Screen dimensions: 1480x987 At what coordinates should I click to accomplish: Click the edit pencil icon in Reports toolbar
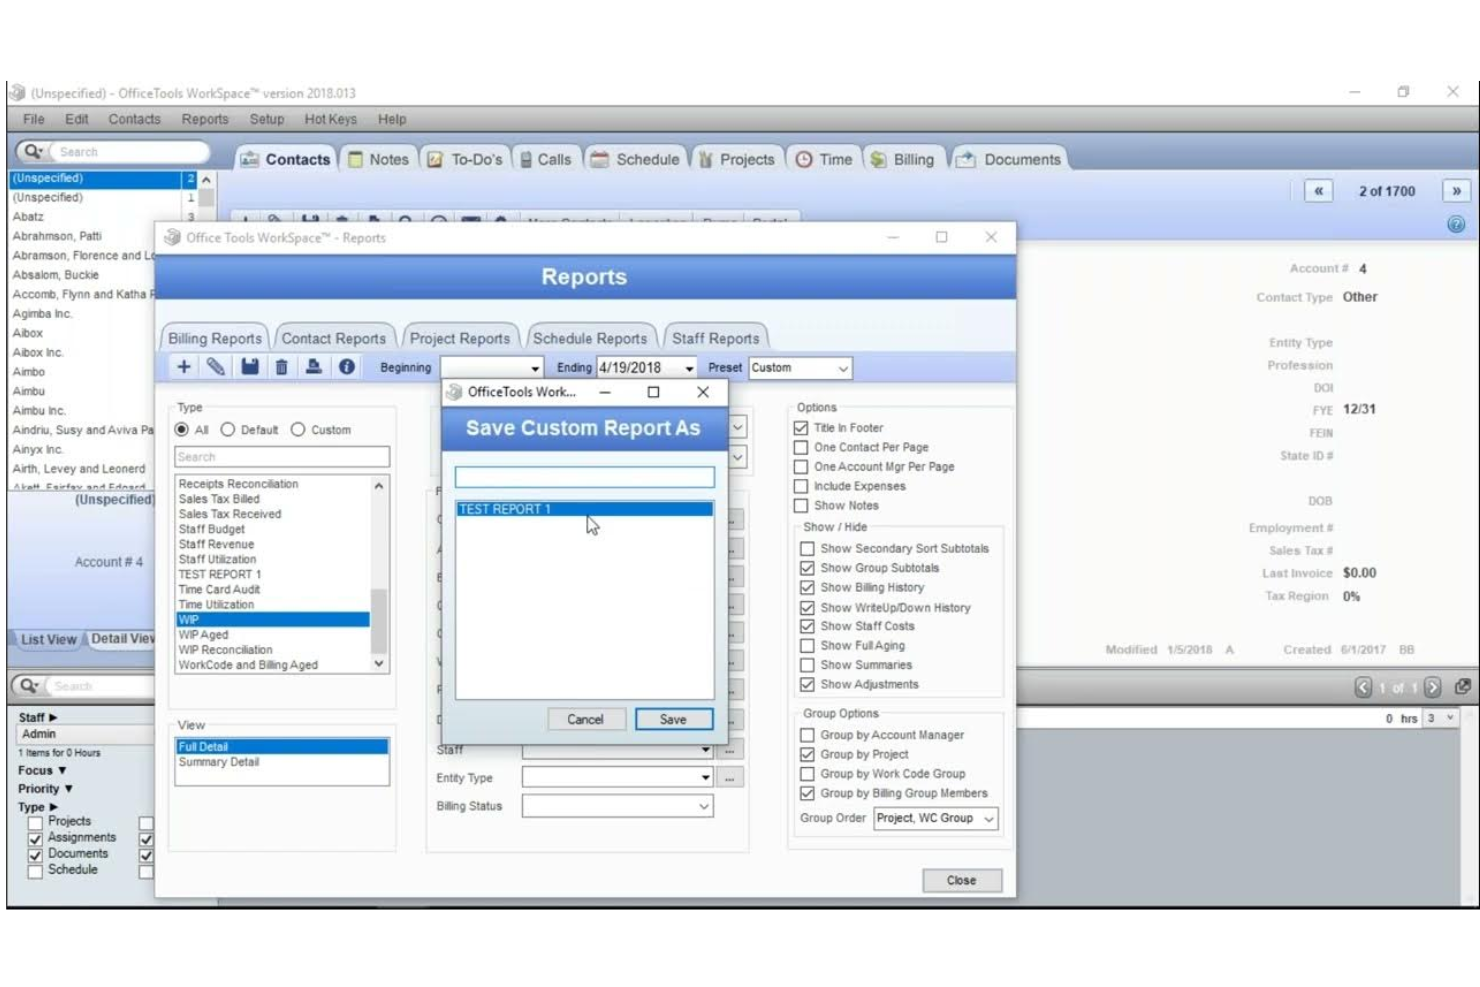pos(216,367)
